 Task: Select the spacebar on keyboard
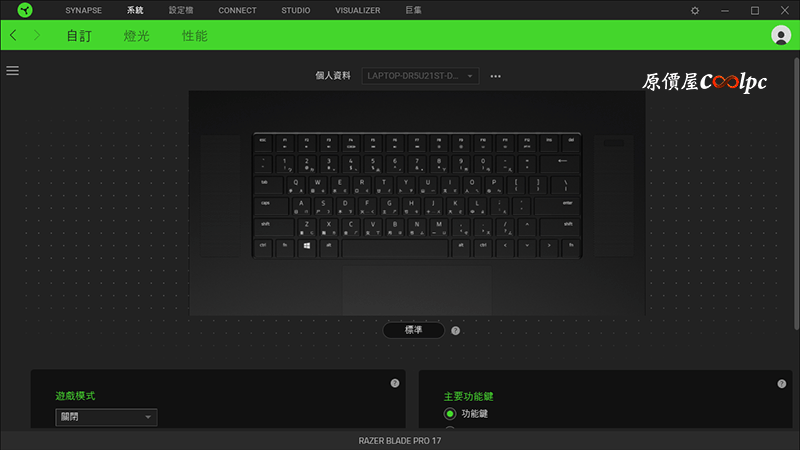[x=395, y=247]
